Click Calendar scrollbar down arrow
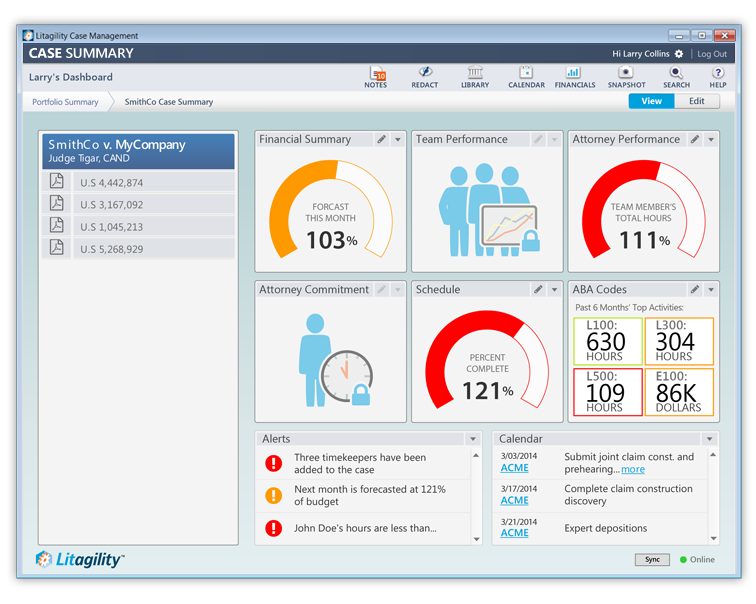Viewport: 756px width, 604px height. pyautogui.click(x=714, y=538)
